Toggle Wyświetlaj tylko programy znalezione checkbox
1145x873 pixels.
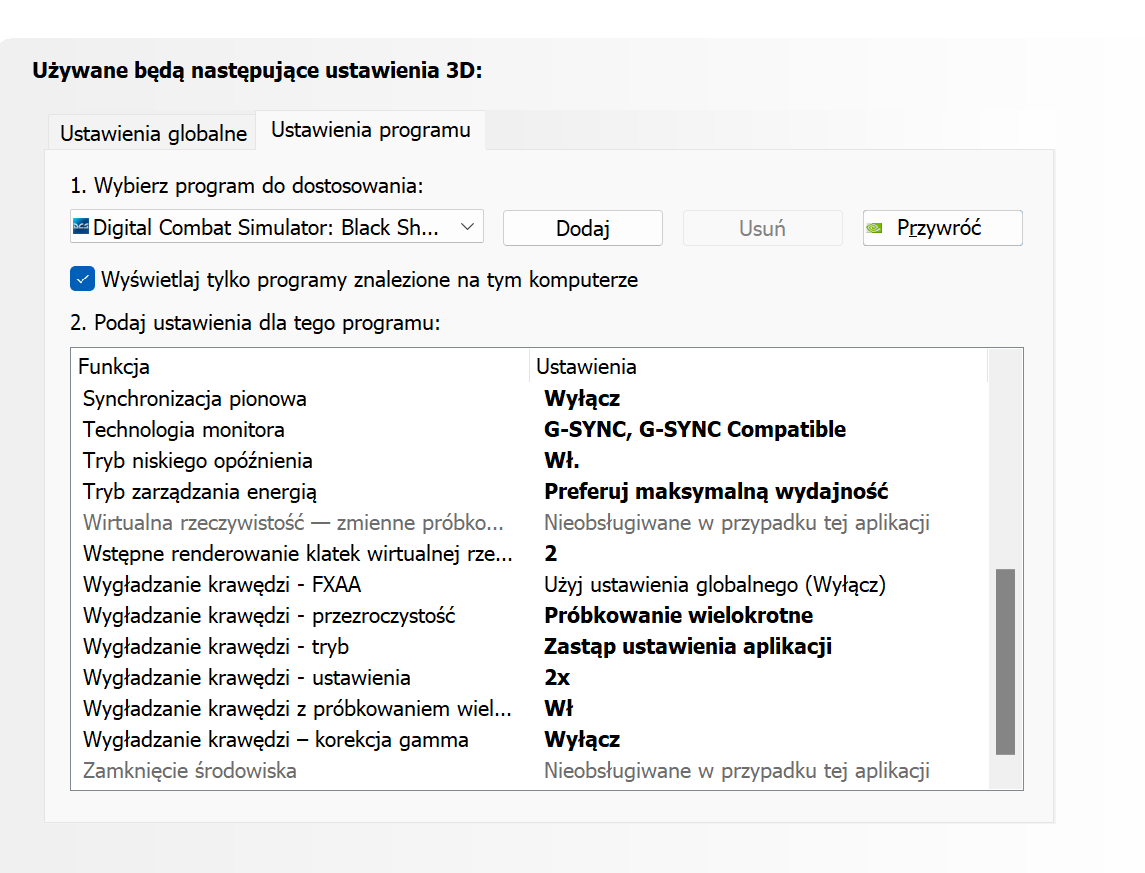coord(83,279)
